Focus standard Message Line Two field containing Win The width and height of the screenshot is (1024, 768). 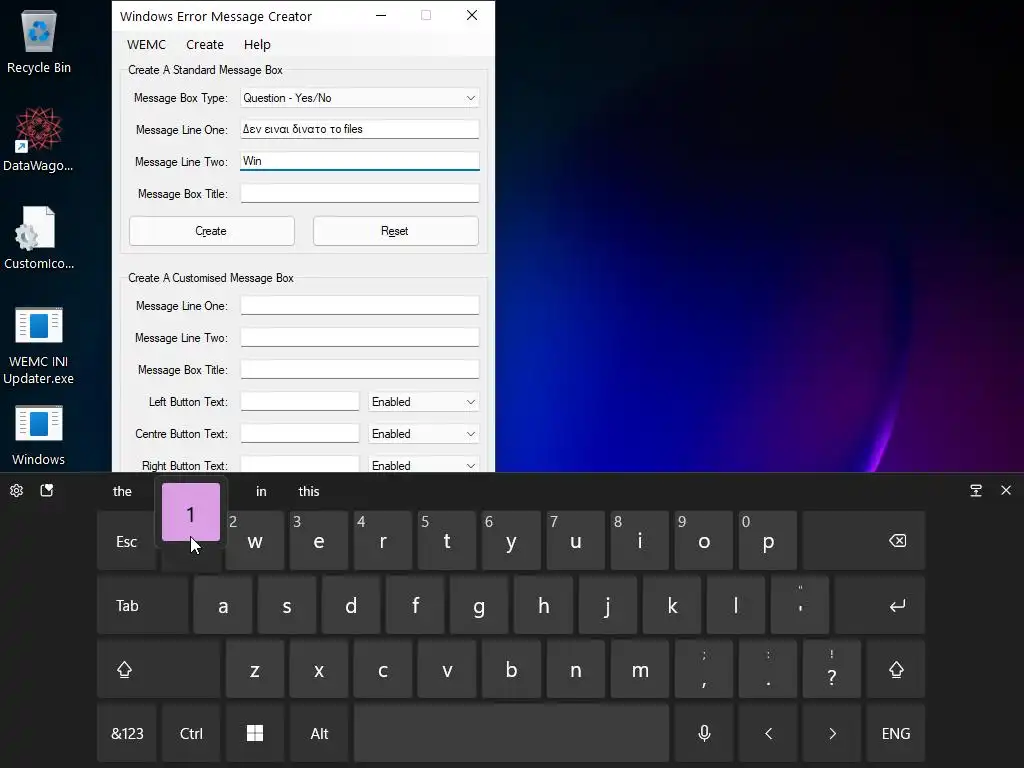[x=360, y=161]
